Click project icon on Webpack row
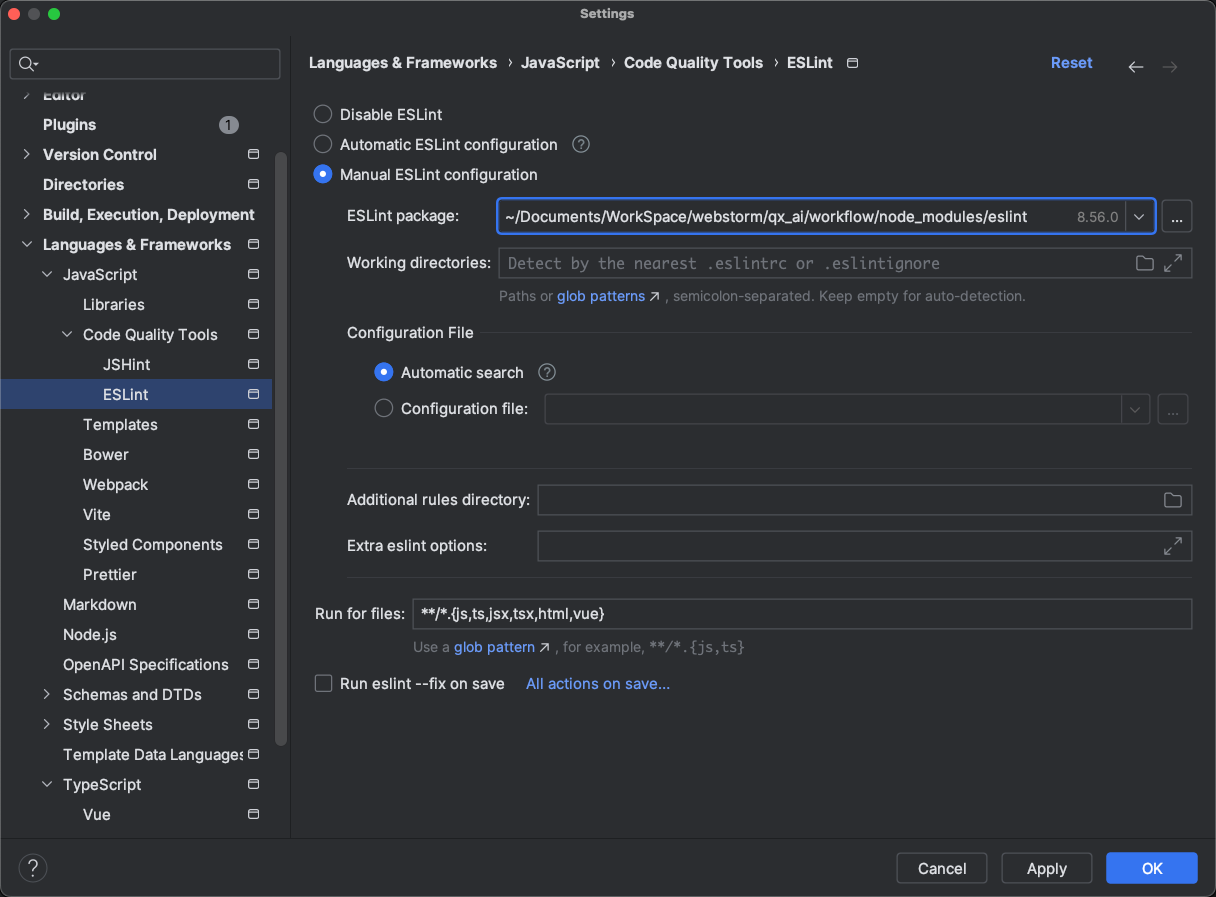Image resolution: width=1216 pixels, height=897 pixels. tap(253, 484)
